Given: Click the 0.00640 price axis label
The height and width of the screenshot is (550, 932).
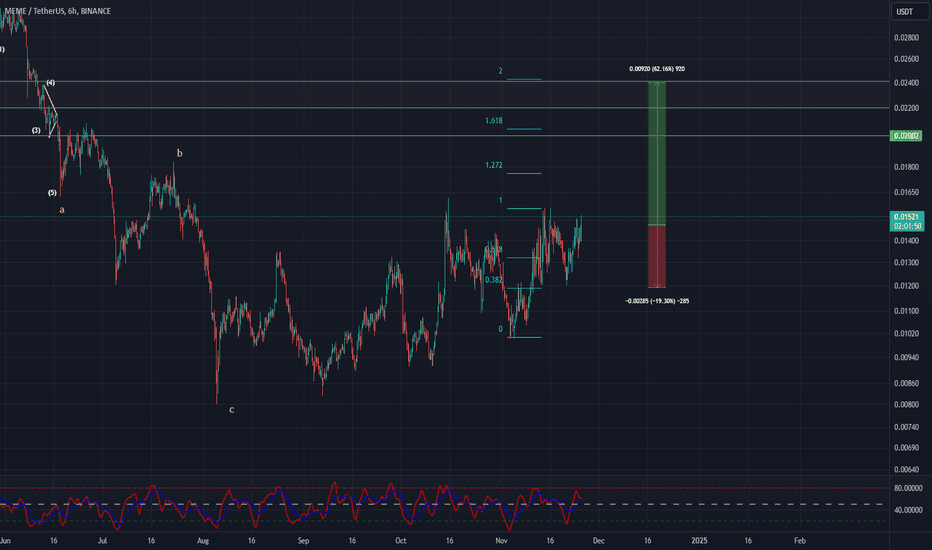Looking at the screenshot, I should point(906,470).
